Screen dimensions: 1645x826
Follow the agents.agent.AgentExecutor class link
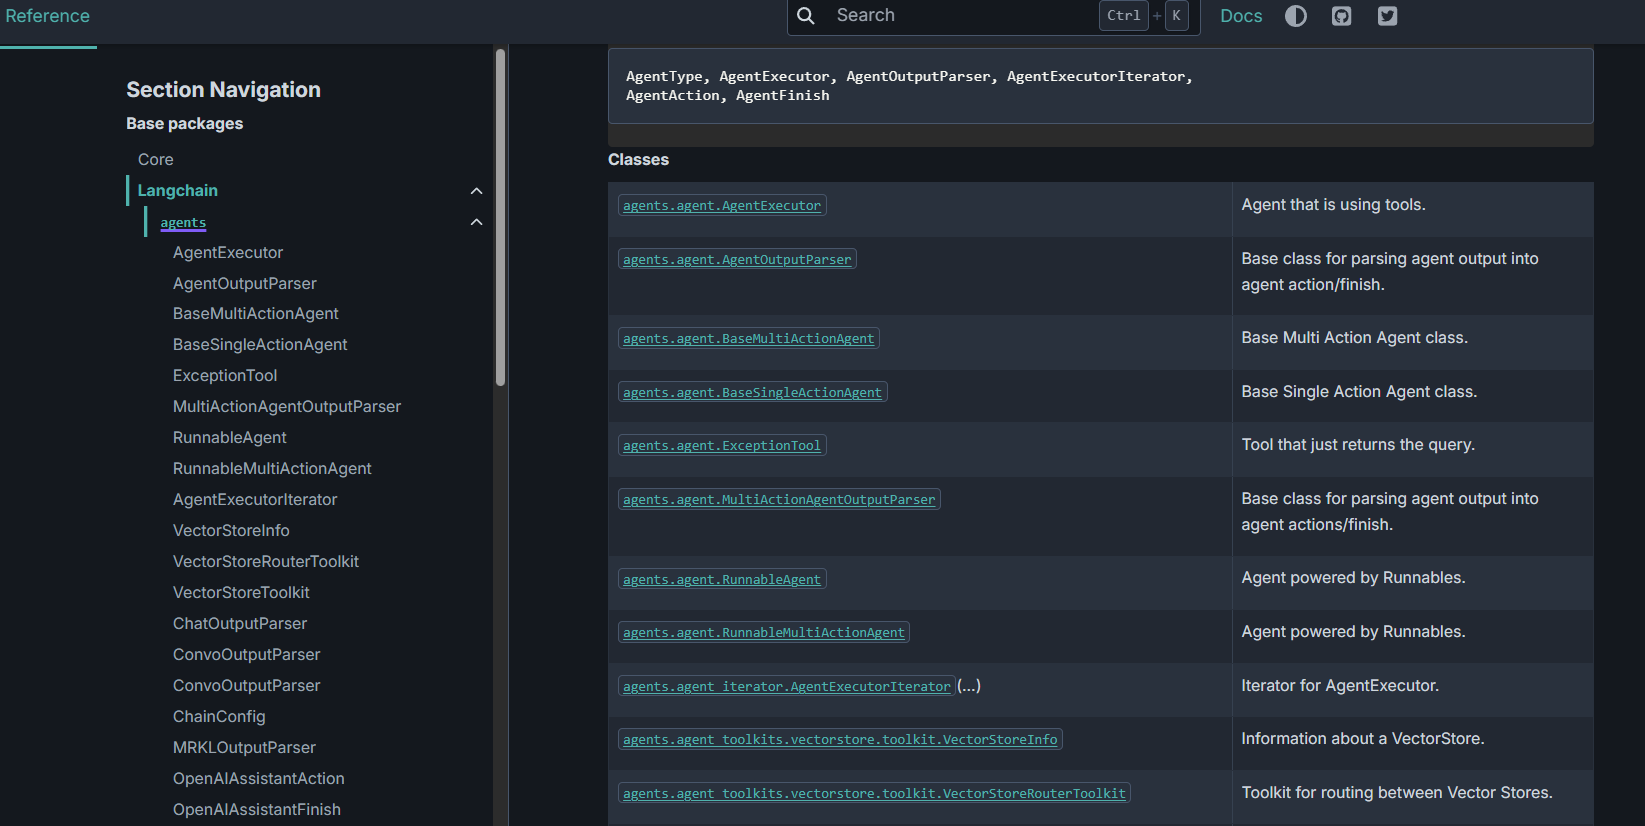(722, 206)
